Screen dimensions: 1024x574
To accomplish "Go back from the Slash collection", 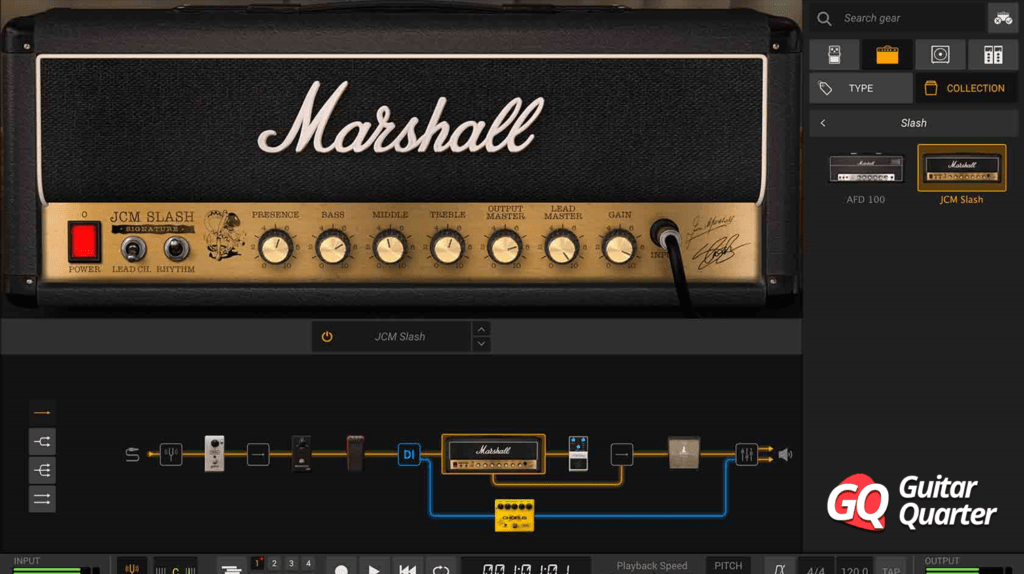I will pyautogui.click(x=823, y=123).
